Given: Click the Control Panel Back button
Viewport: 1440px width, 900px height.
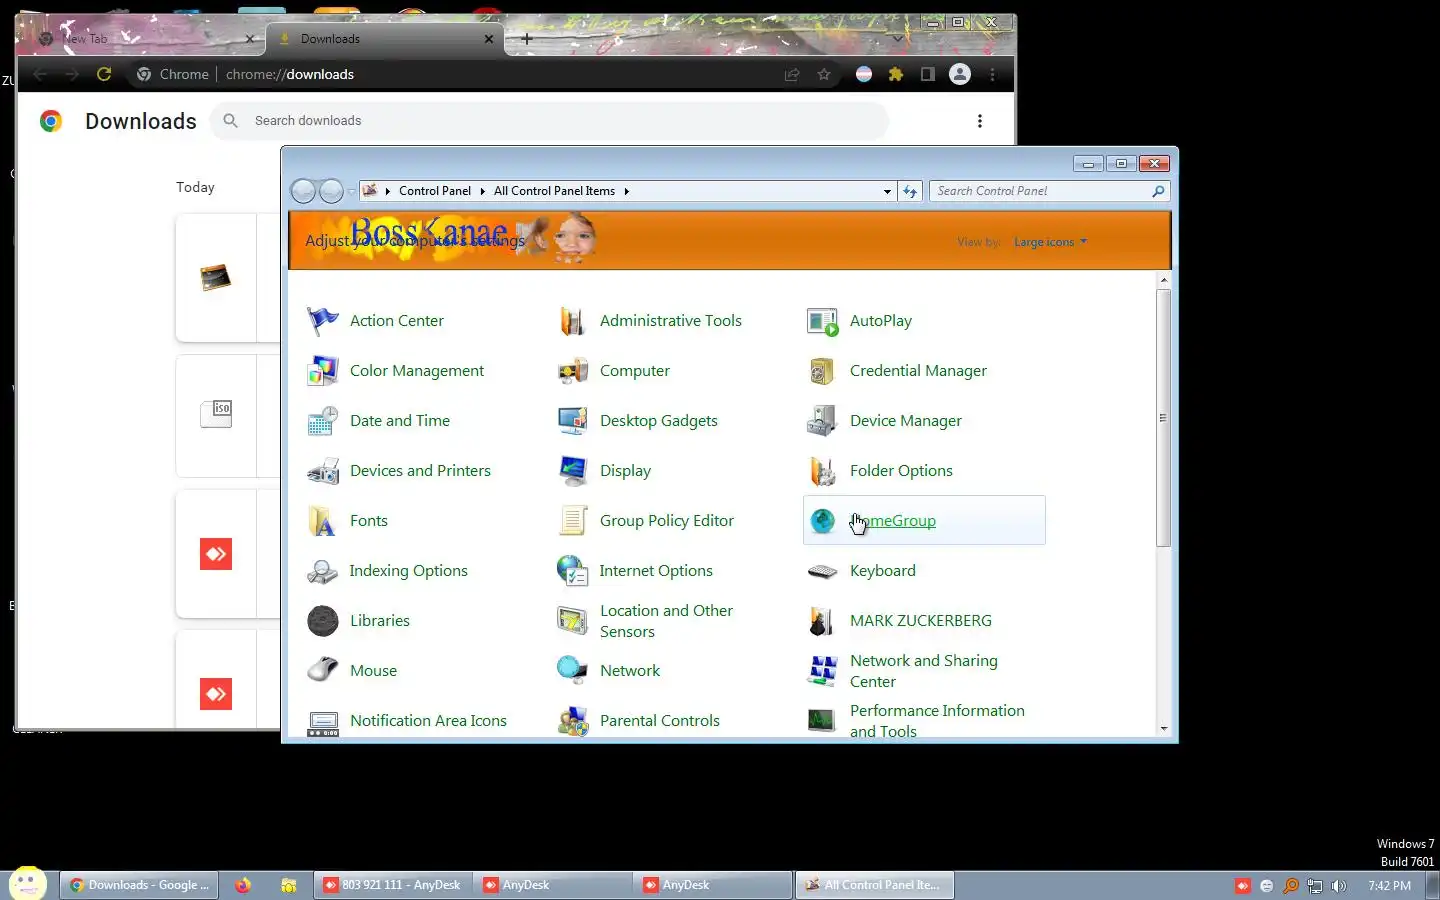Looking at the screenshot, I should [303, 191].
